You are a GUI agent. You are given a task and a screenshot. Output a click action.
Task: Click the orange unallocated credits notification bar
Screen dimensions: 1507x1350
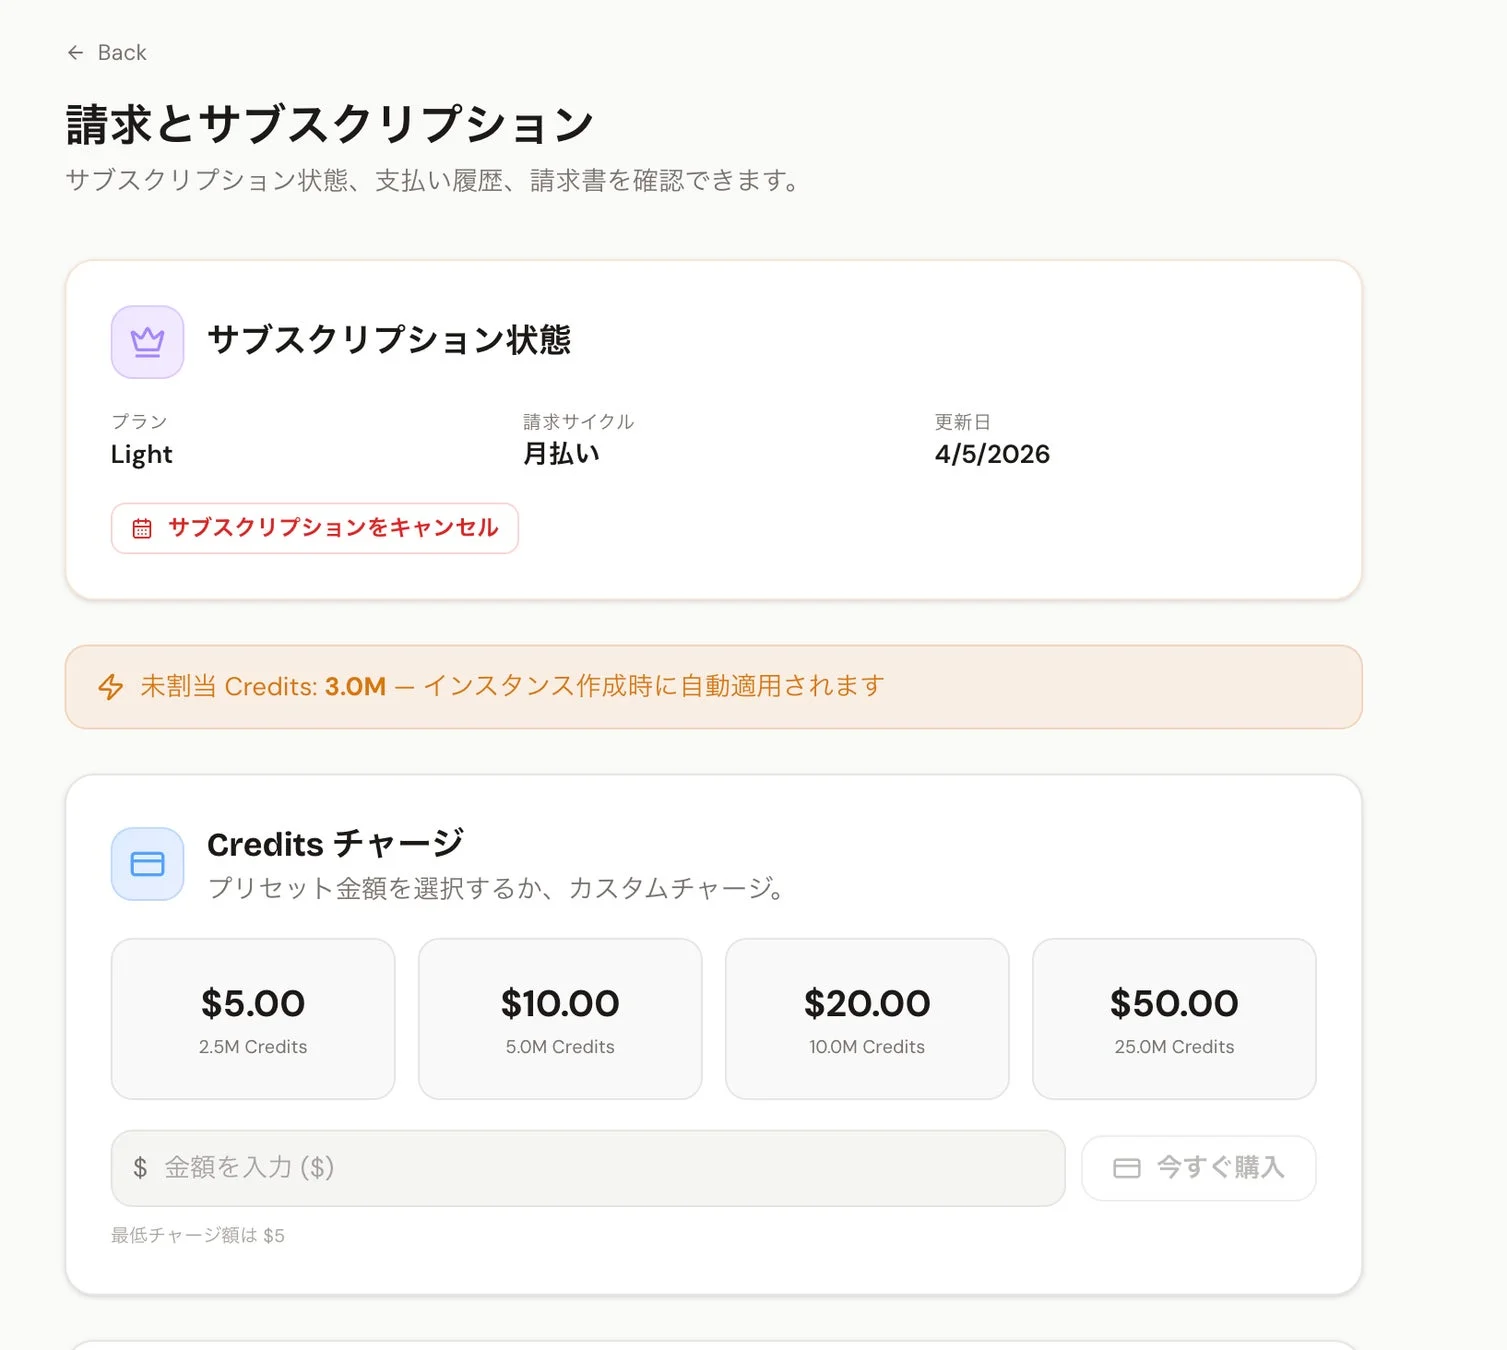[x=712, y=687]
